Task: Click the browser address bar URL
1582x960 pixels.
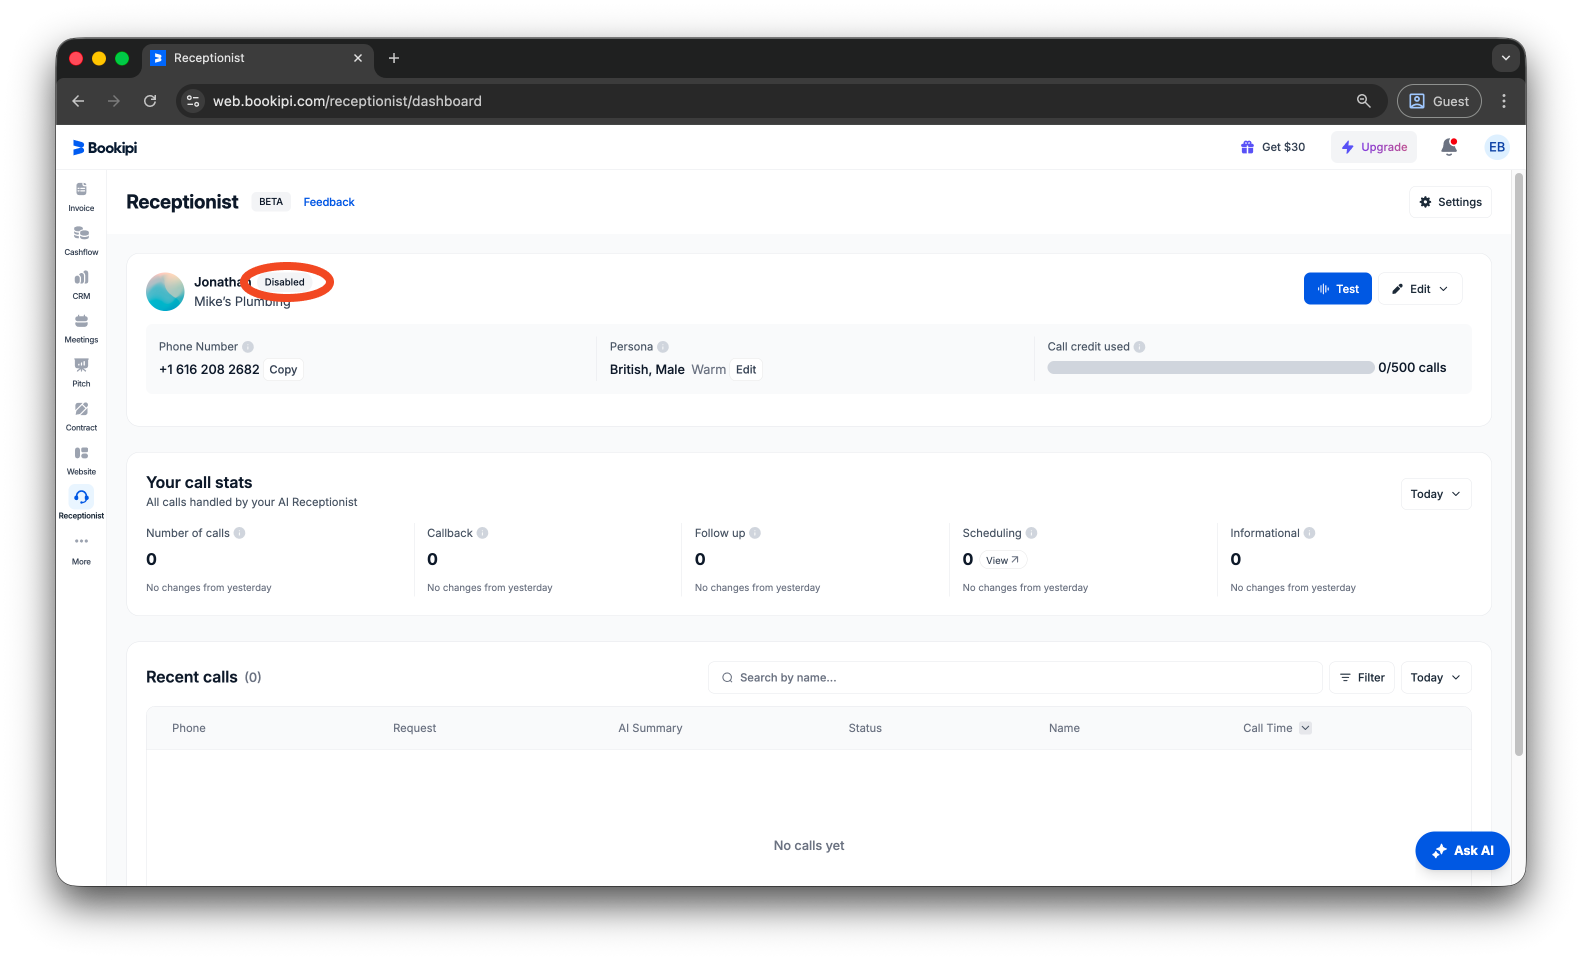Action: [x=347, y=101]
